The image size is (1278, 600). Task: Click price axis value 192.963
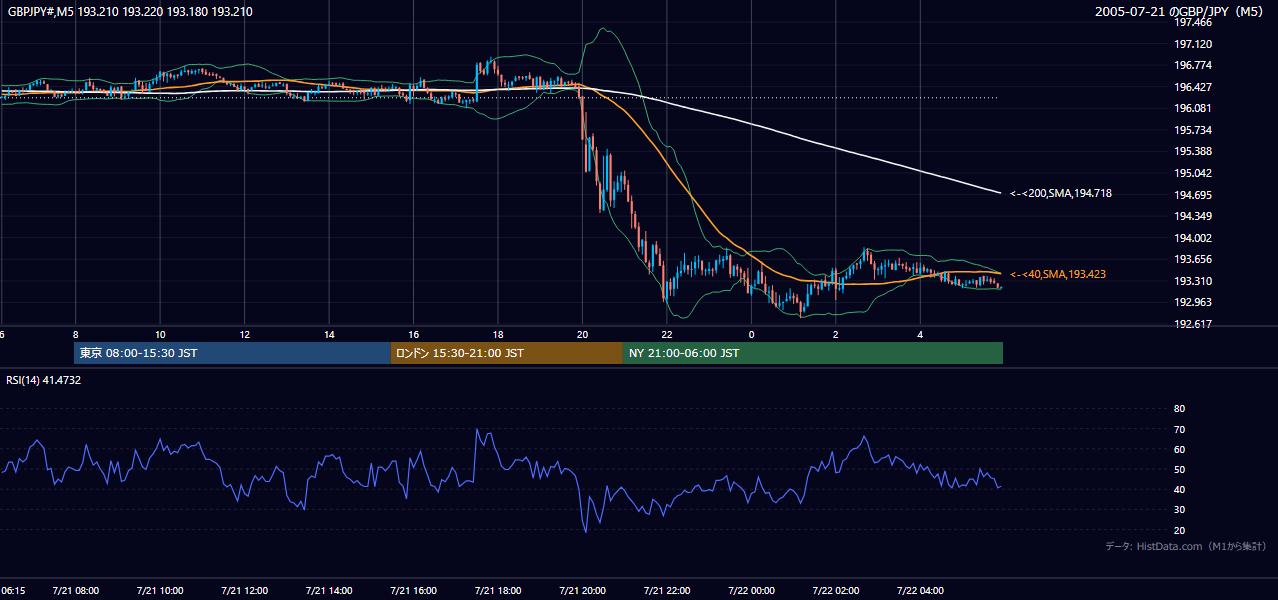tap(1193, 302)
